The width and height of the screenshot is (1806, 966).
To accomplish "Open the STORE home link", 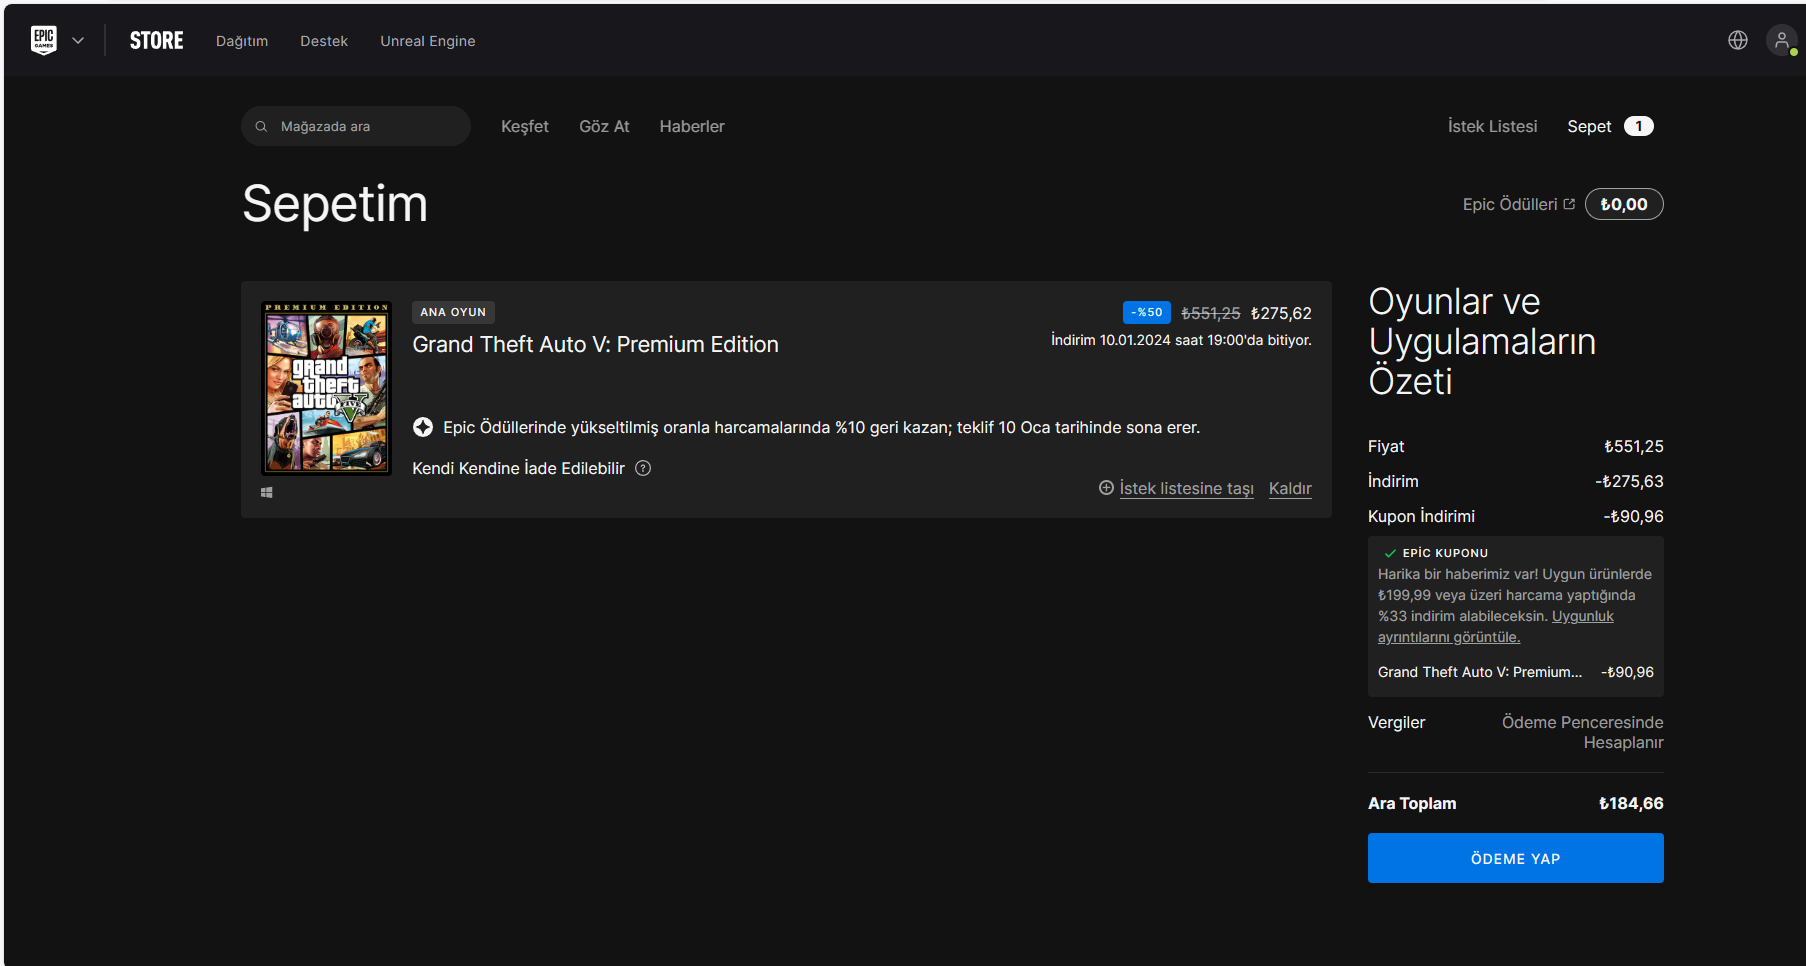I will pos(157,41).
